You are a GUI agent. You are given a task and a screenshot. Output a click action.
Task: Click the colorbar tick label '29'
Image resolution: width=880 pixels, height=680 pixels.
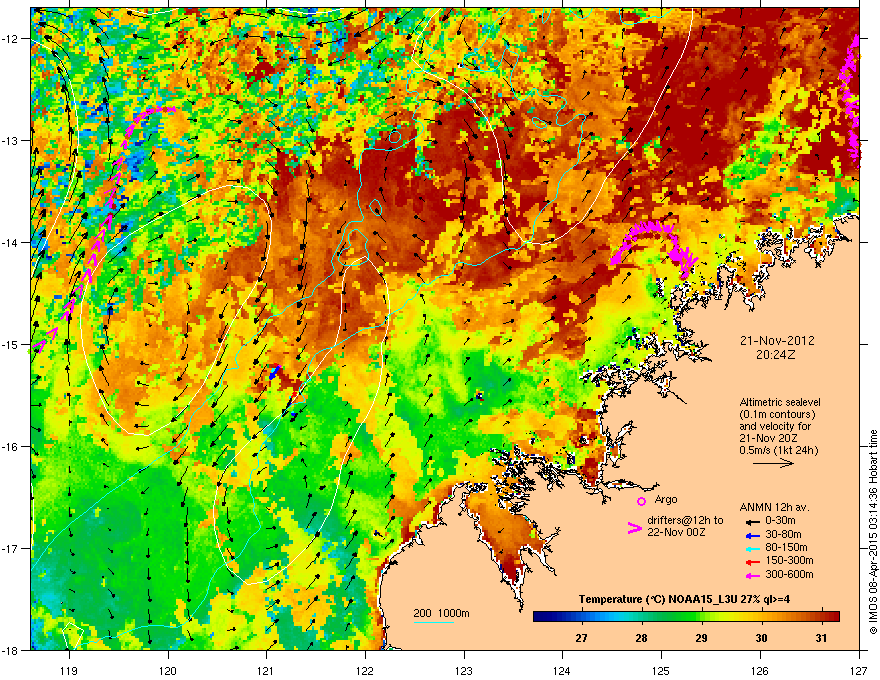702,638
